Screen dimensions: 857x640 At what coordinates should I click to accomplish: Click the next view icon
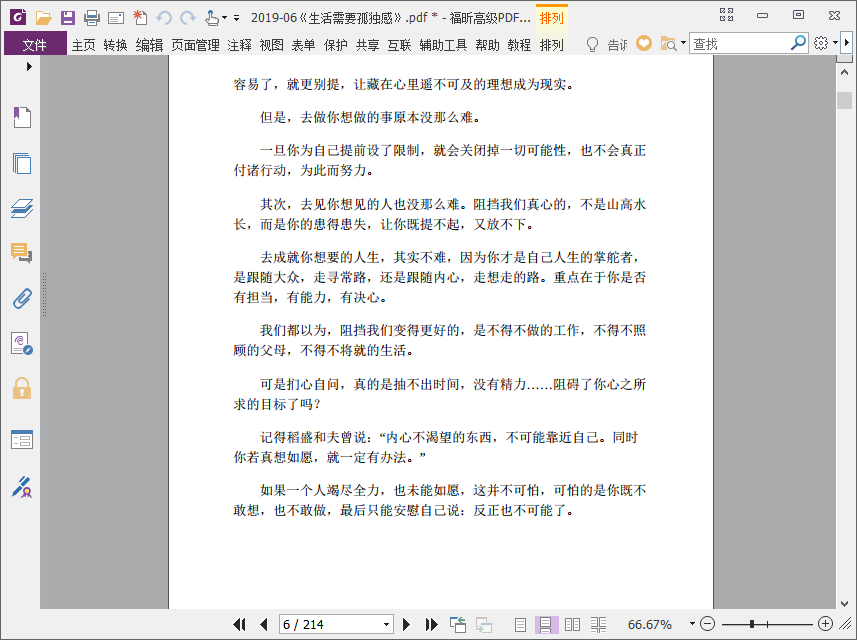point(484,624)
